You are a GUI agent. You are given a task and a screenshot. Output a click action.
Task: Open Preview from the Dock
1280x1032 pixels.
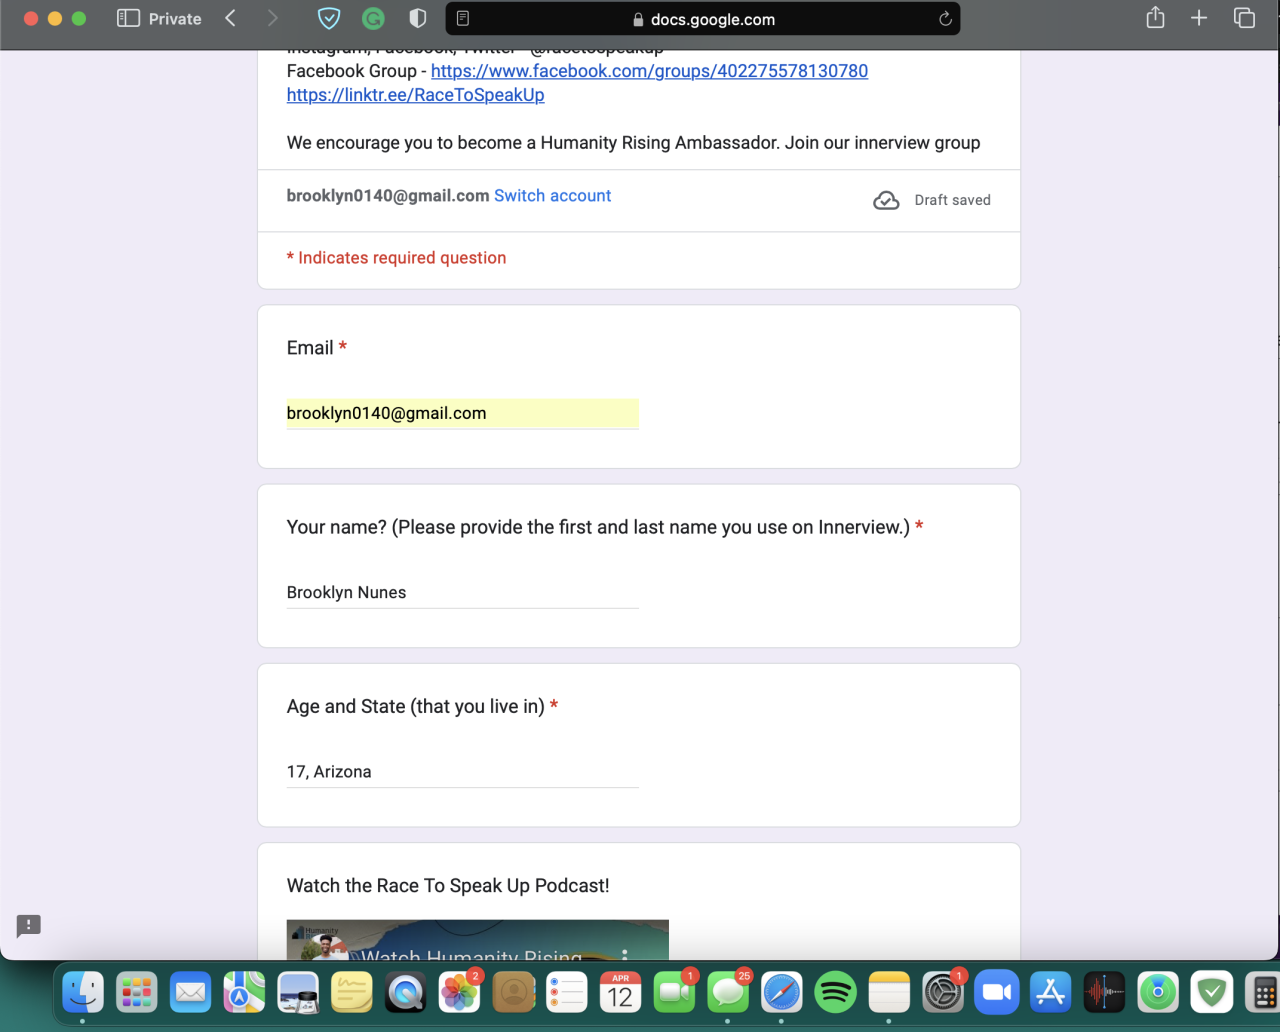click(298, 993)
